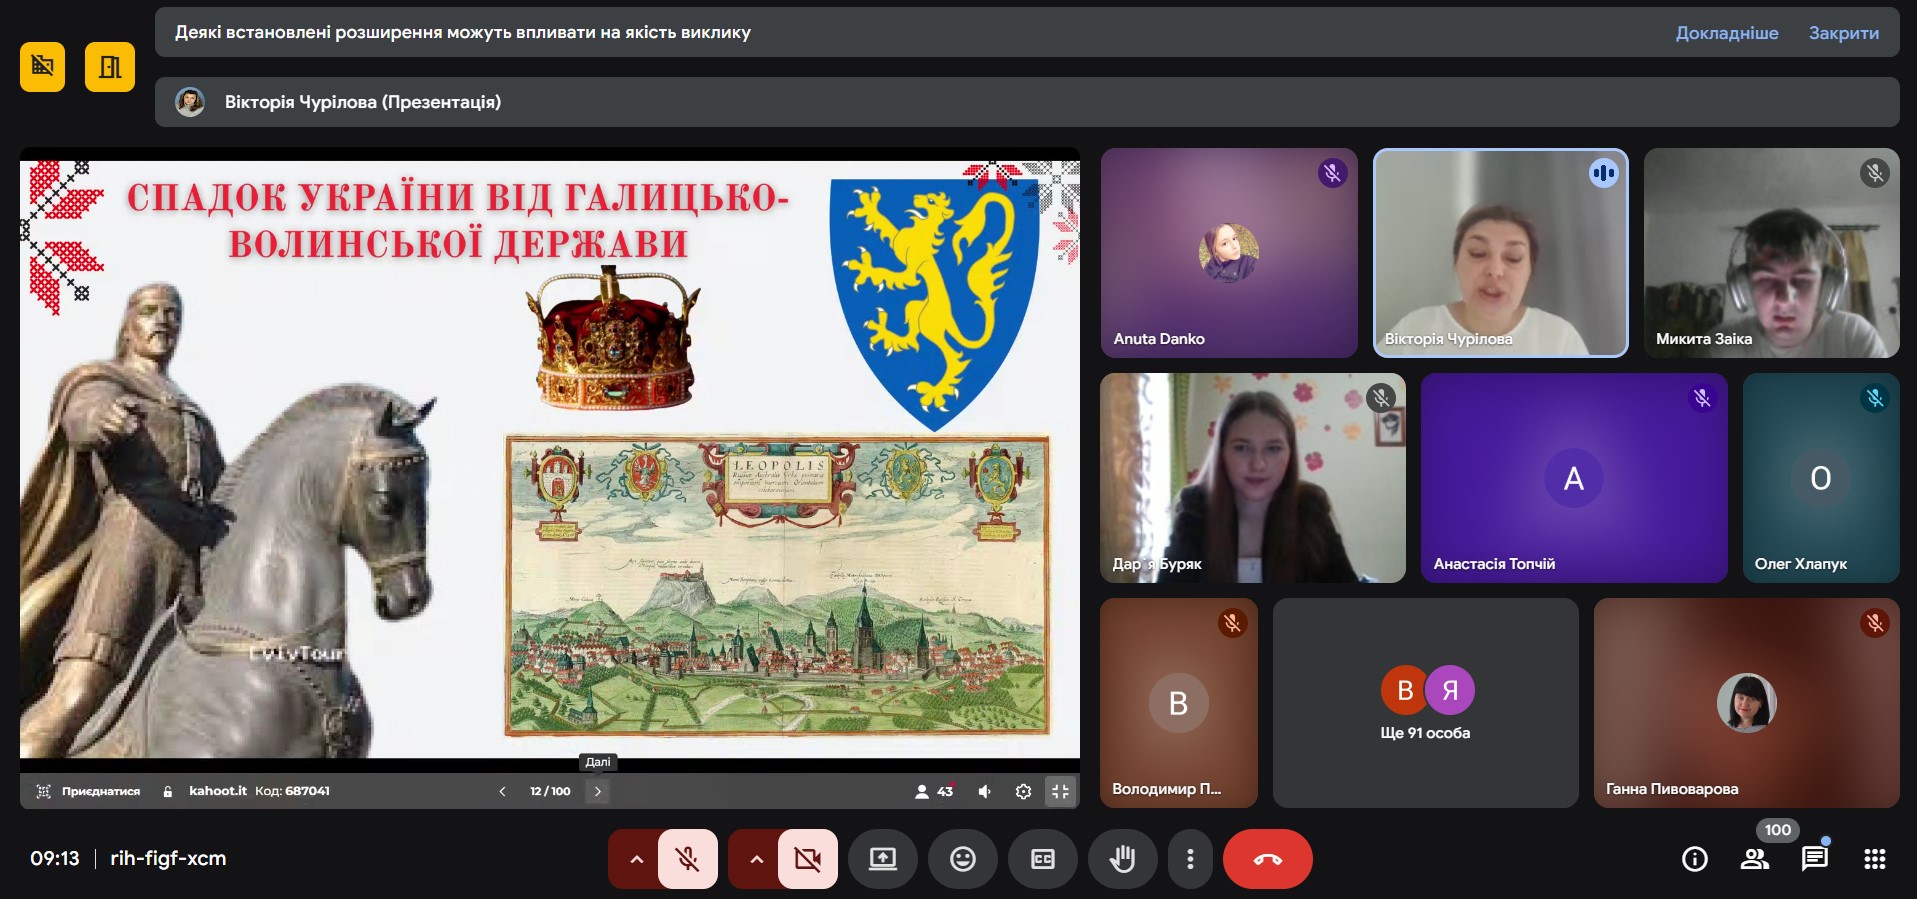Viewport: 1917px width, 899px height.
Task: Toggle closed captions button
Action: pyautogui.click(x=1043, y=859)
